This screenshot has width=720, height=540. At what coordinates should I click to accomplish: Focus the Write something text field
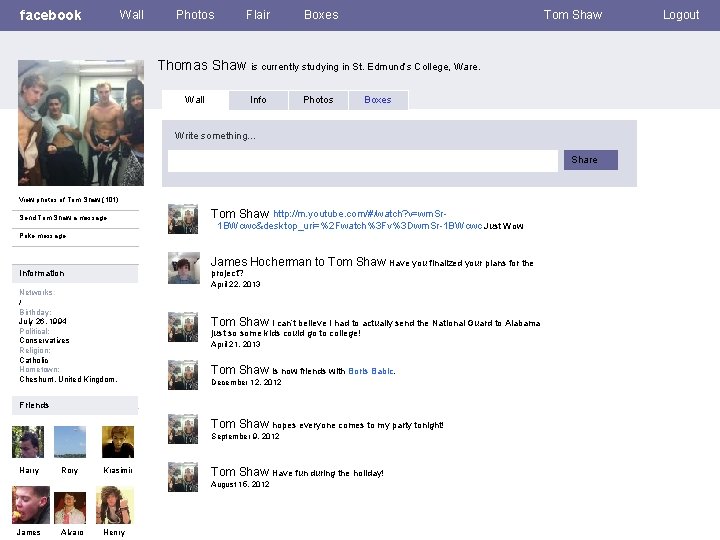click(x=363, y=161)
